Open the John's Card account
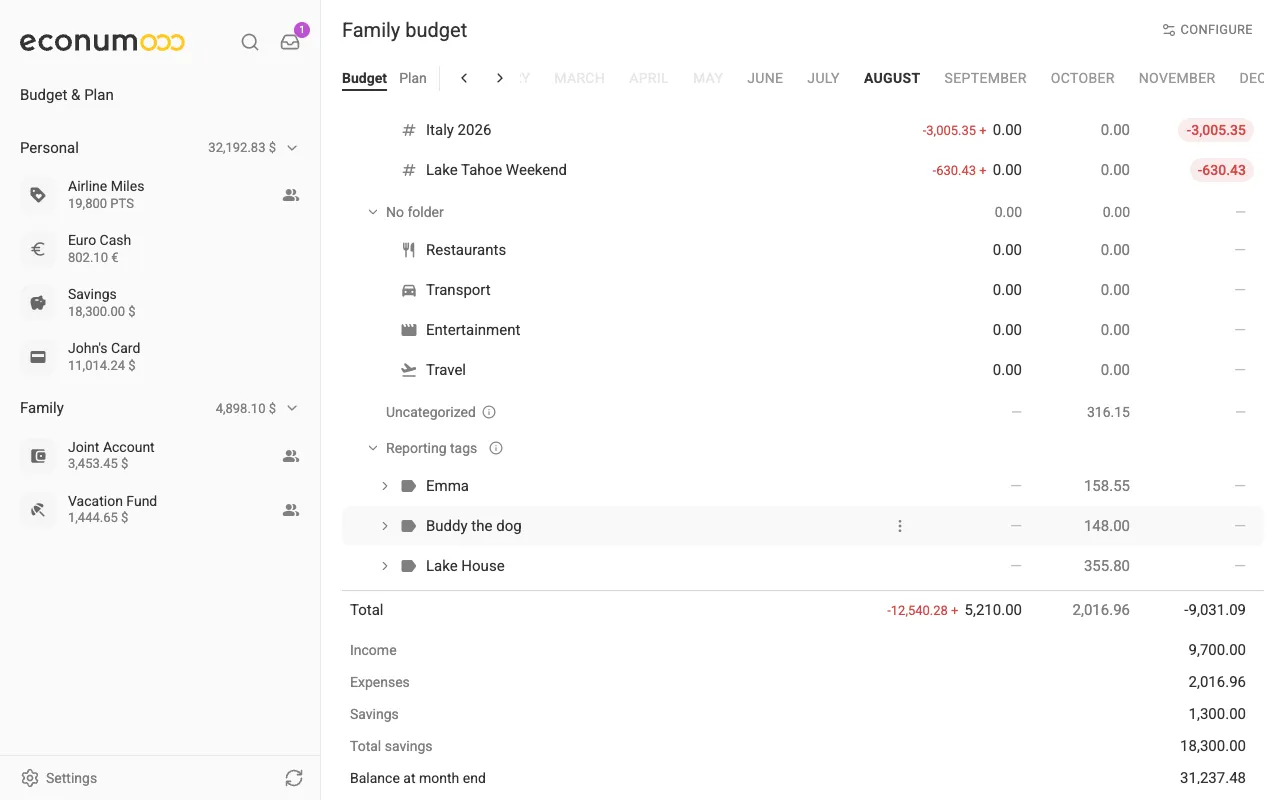 pyautogui.click(x=160, y=357)
